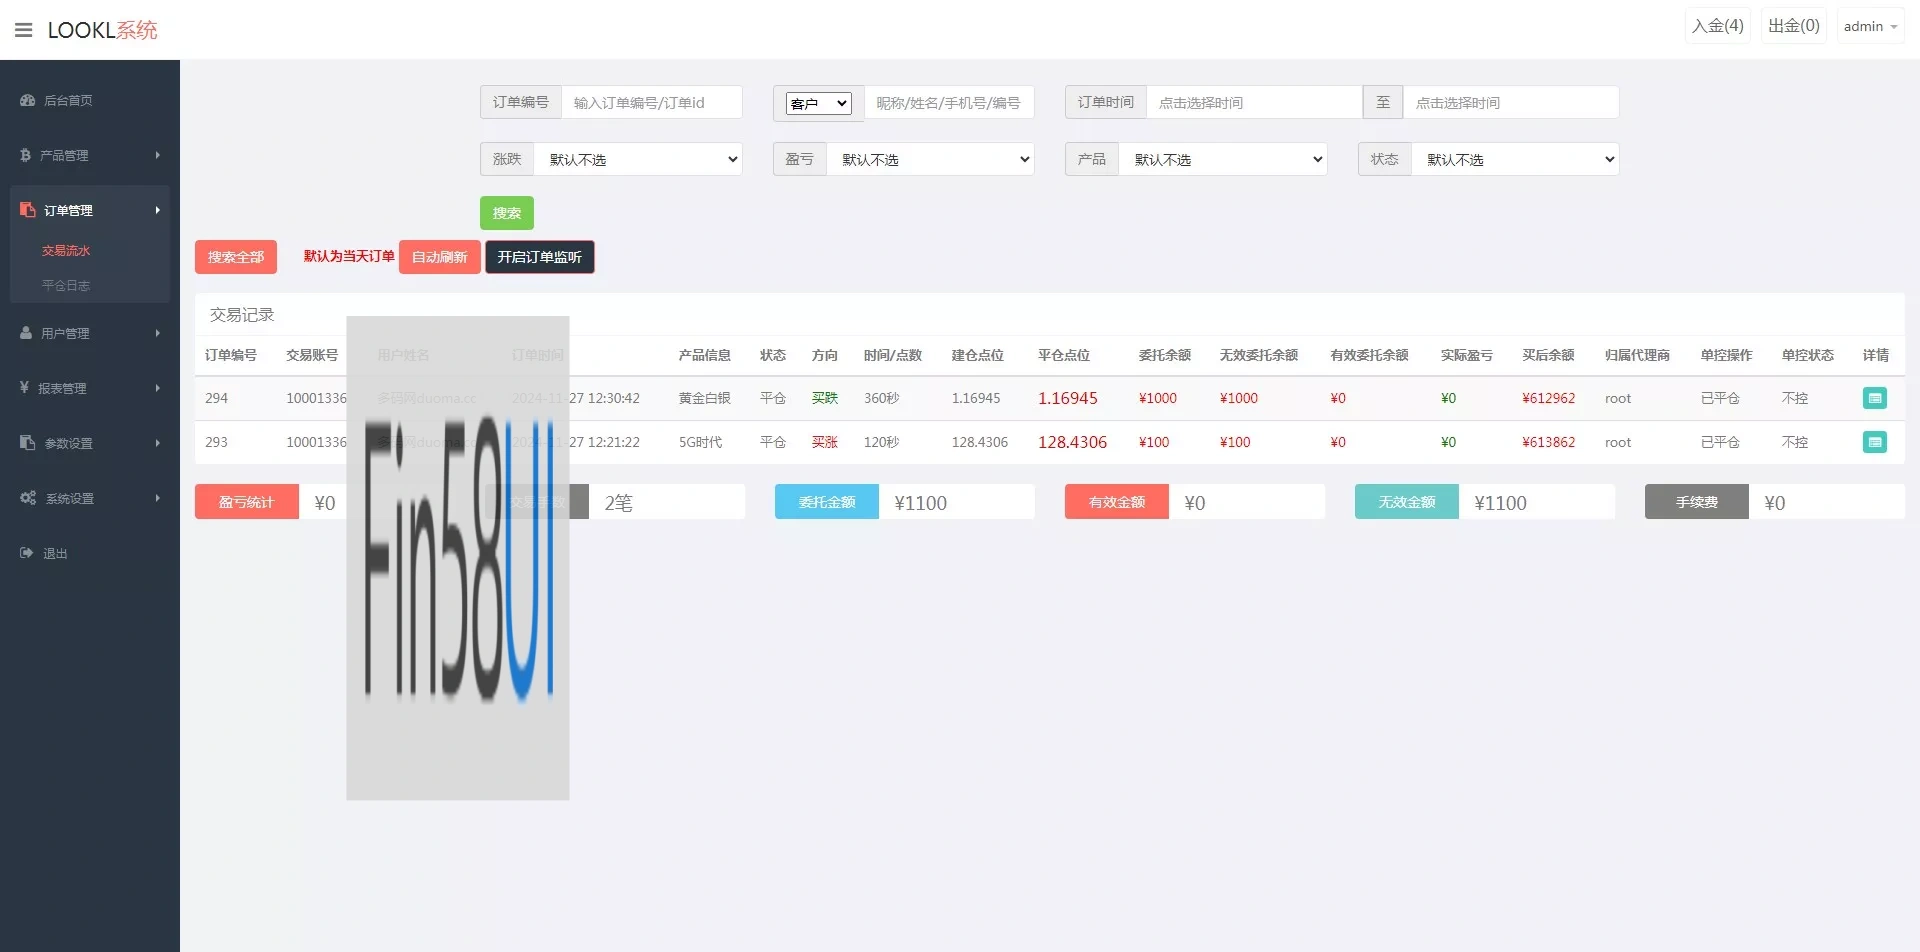Toggle 开启订单监听 order monitoring
Screen dimensions: 1920x952
pos(539,257)
